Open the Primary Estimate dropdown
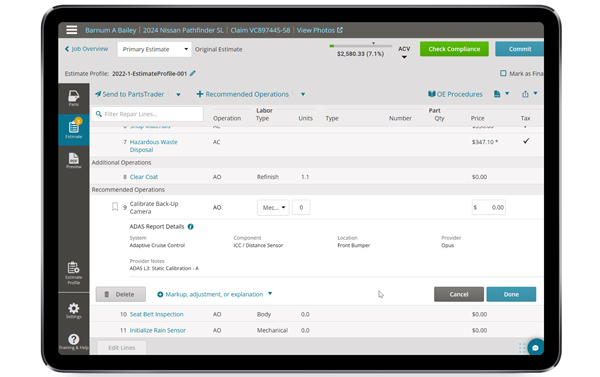This screenshot has width=600, height=377. [154, 49]
